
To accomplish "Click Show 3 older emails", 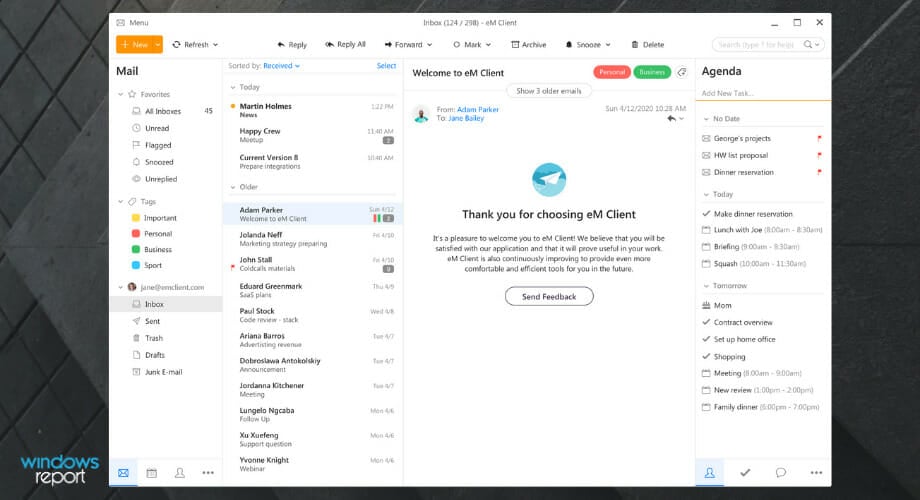I will [549, 91].
